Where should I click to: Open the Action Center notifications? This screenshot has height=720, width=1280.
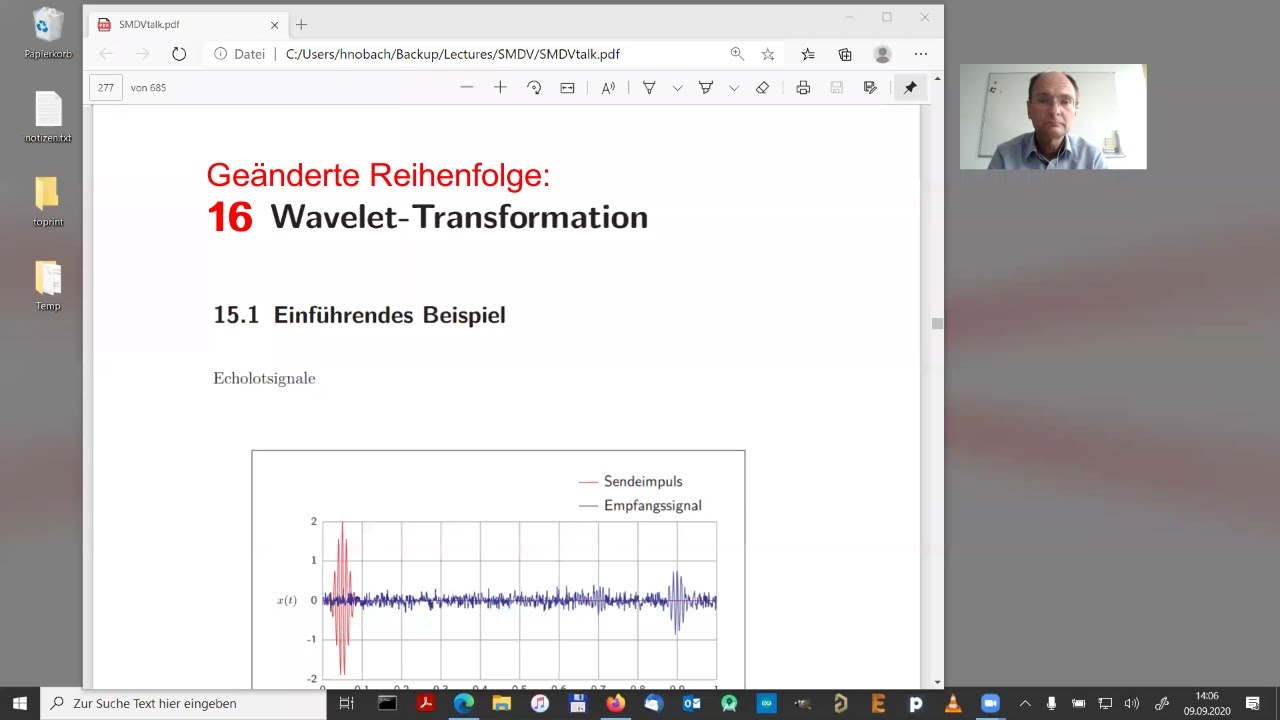tap(1253, 703)
